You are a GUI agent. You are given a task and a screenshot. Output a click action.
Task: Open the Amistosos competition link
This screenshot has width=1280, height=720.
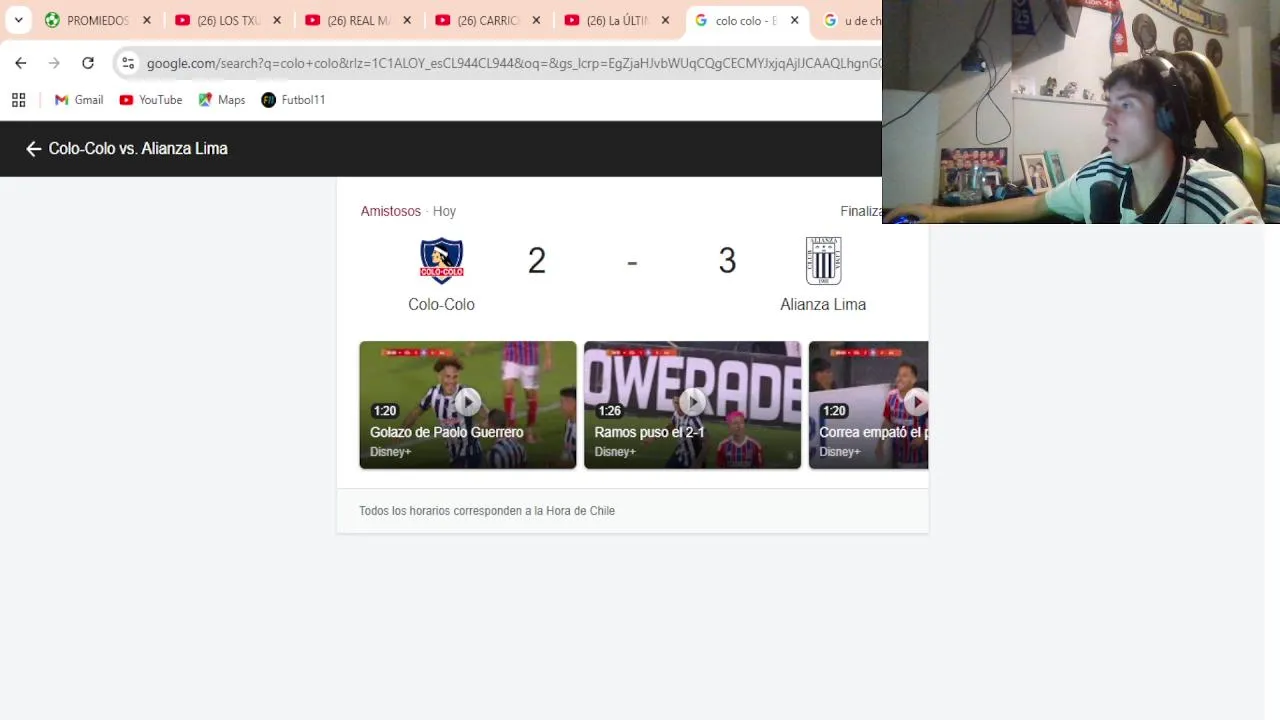click(391, 211)
